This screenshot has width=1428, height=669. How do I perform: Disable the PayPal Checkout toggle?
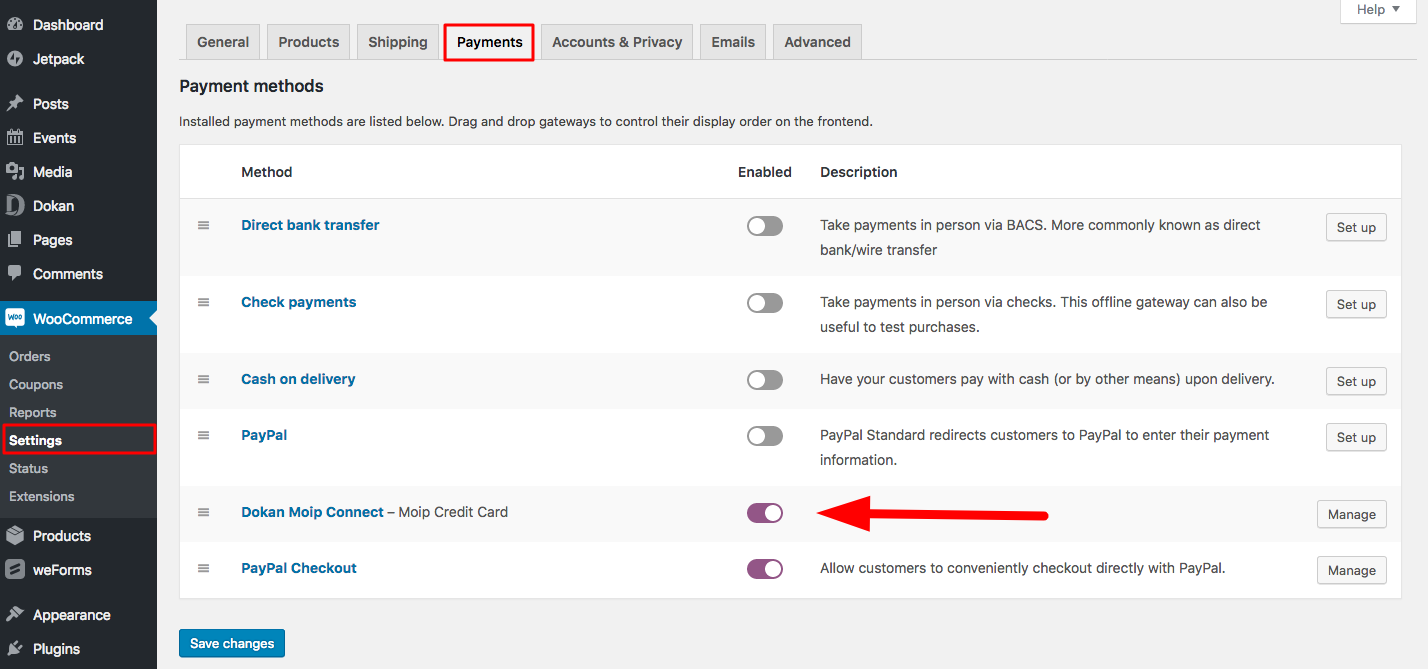point(765,569)
